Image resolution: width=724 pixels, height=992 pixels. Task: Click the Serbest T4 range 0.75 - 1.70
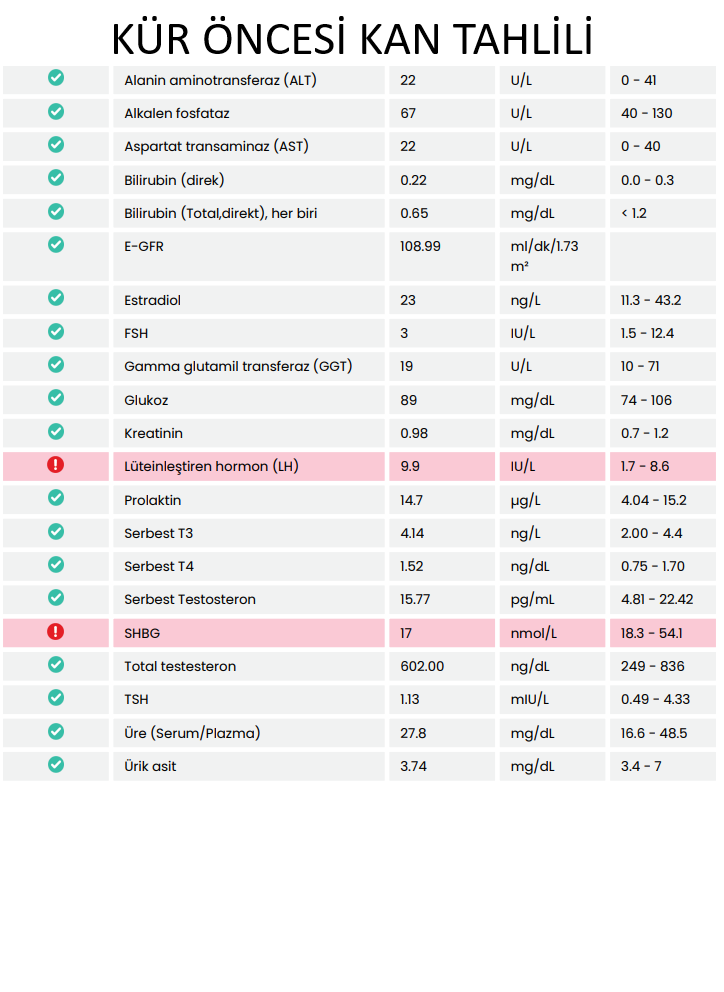[x=652, y=566]
